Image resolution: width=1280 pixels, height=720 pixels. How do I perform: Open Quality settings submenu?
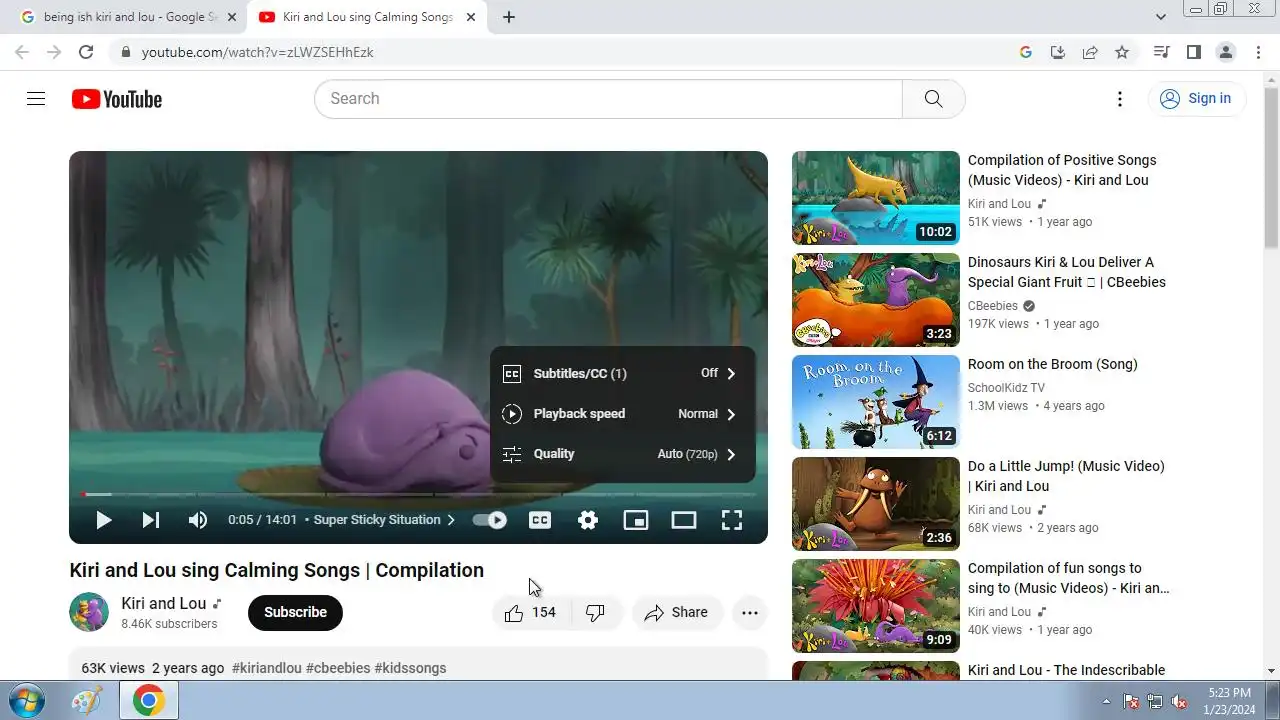point(622,453)
